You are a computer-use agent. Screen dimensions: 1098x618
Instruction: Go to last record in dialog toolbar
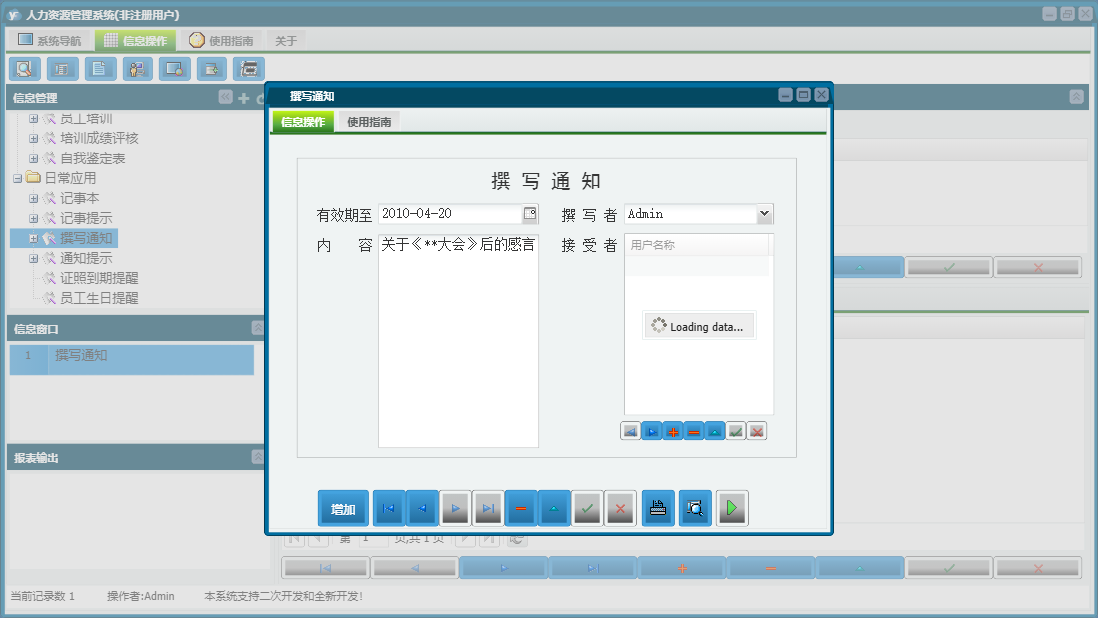point(488,508)
